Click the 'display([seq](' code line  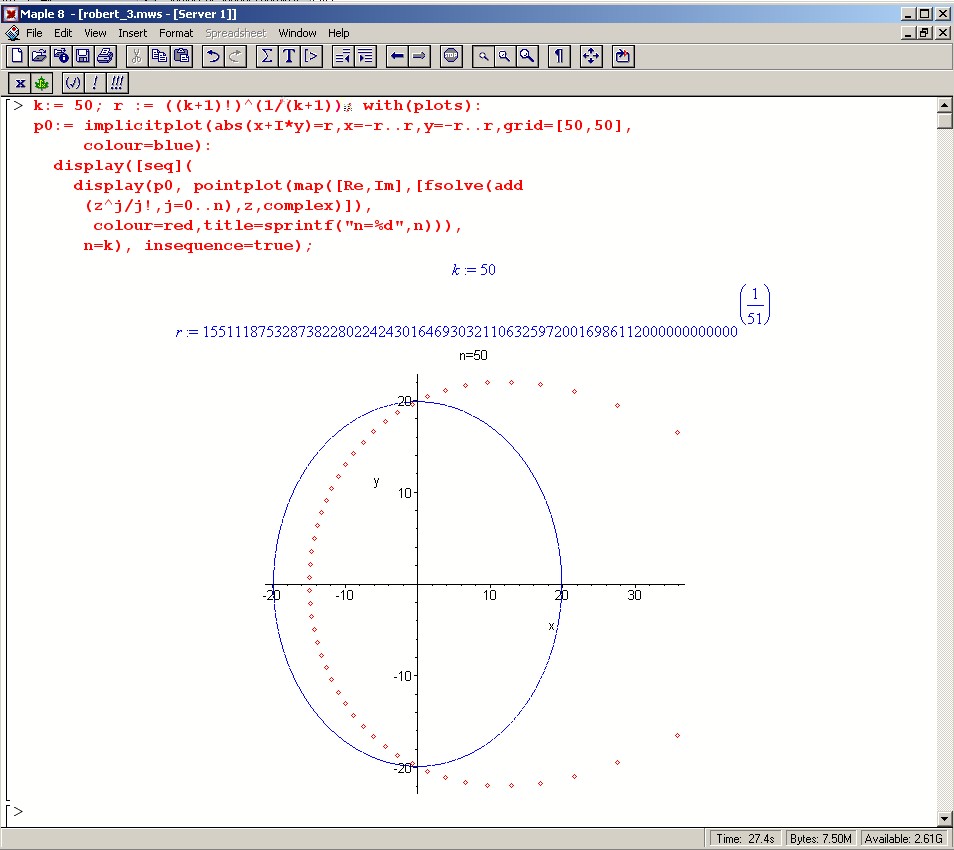123,165
